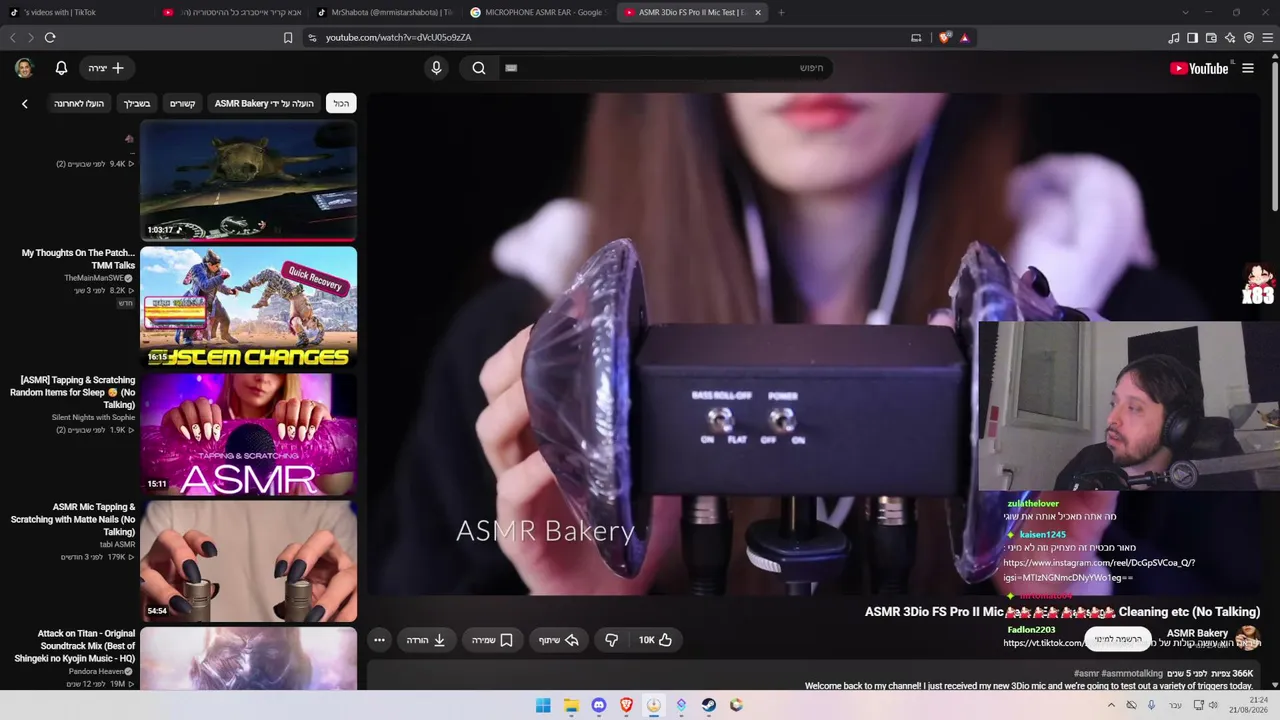Click the 'יצירה' create button

(x=105, y=68)
